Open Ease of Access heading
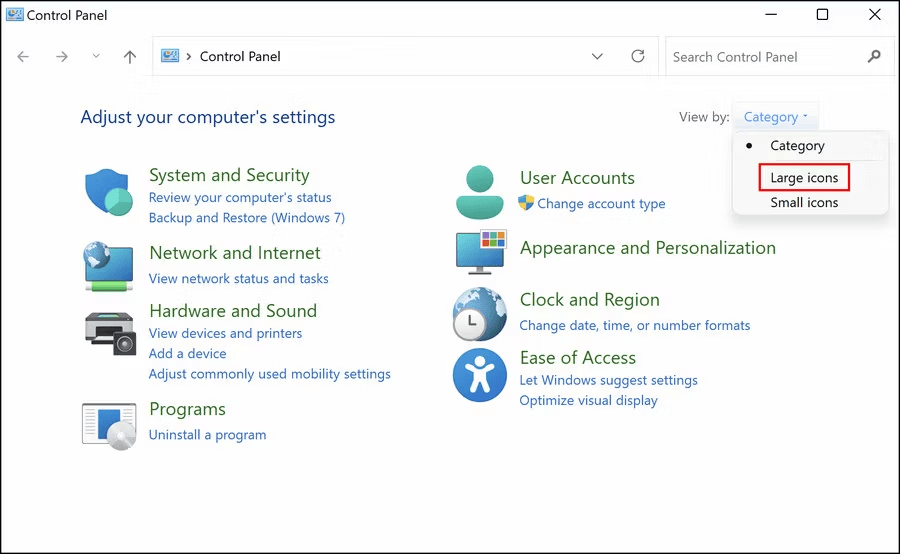900x554 pixels. click(x=578, y=358)
